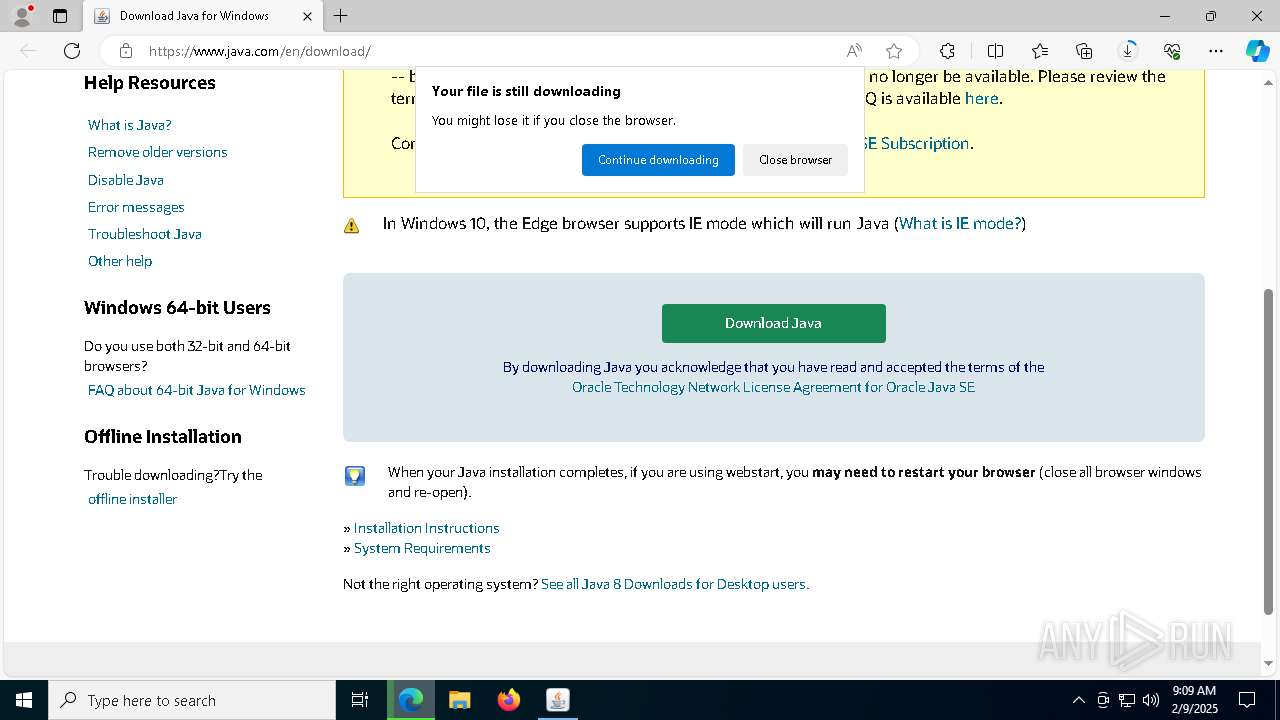The width and height of the screenshot is (1280, 720).
Task: Open the notification center icon
Action: tap(1247, 700)
